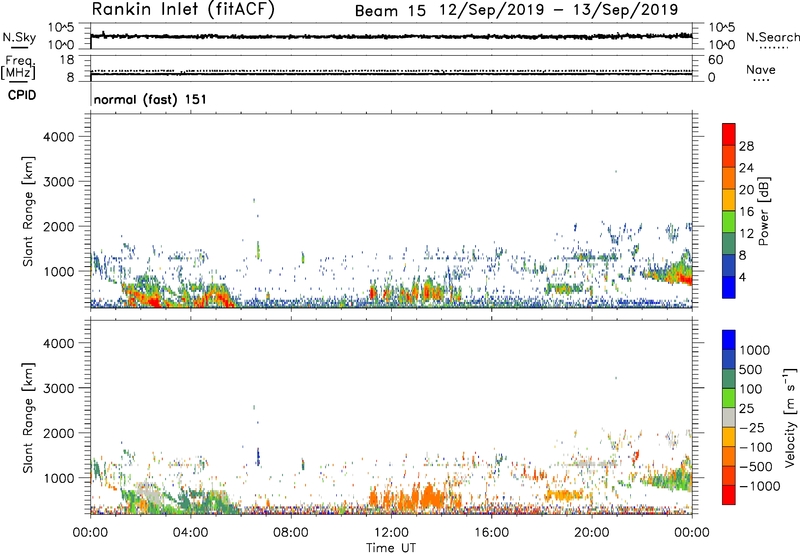Click the '16' tick on the power color bar
The width and height of the screenshot is (800, 554).
pos(746,212)
